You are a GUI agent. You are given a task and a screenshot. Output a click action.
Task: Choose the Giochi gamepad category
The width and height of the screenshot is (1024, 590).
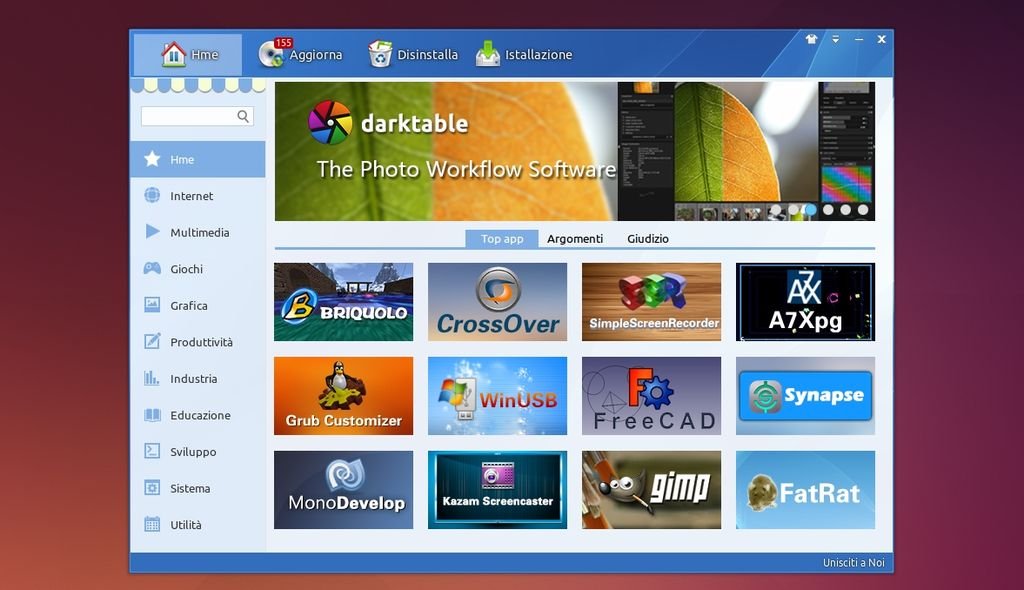coord(186,269)
